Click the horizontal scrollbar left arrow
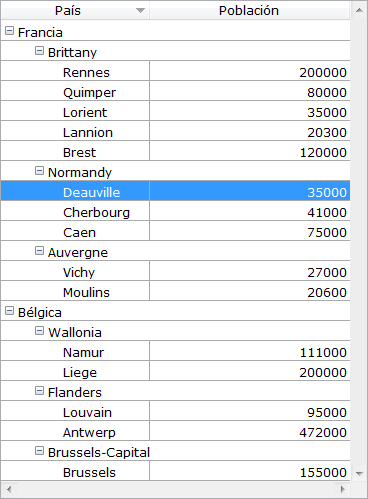This screenshot has height=499, width=368. 9,489
